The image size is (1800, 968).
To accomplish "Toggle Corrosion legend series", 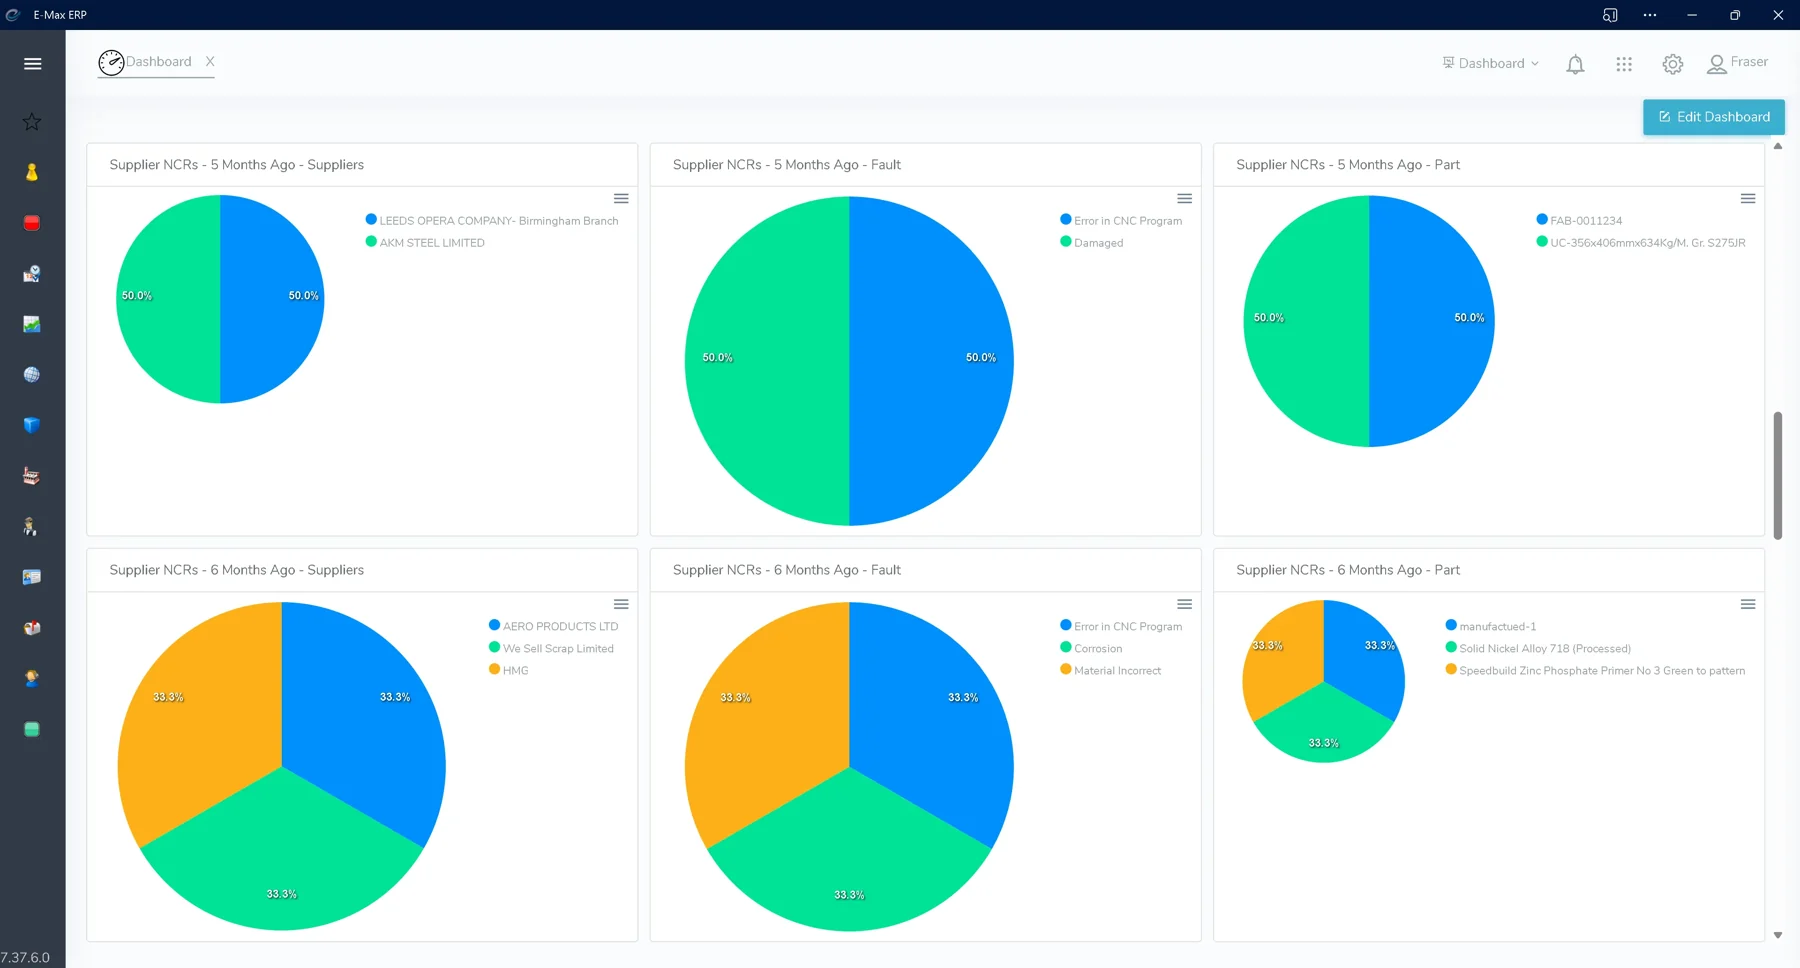I will click(1091, 649).
